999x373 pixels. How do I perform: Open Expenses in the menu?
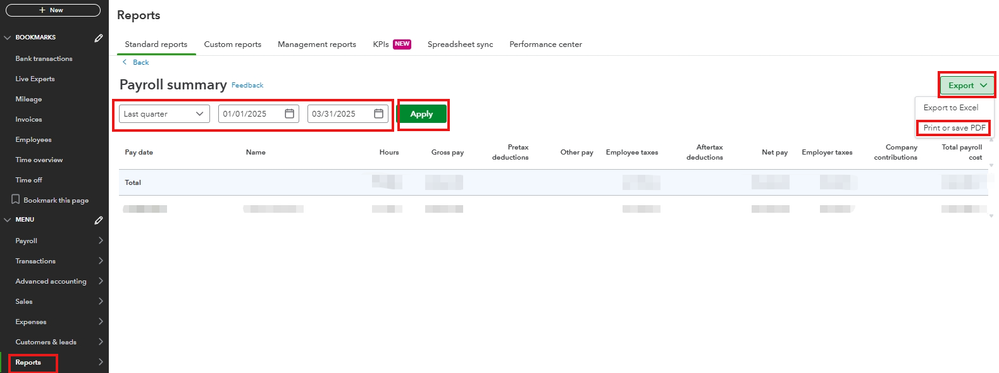point(31,322)
